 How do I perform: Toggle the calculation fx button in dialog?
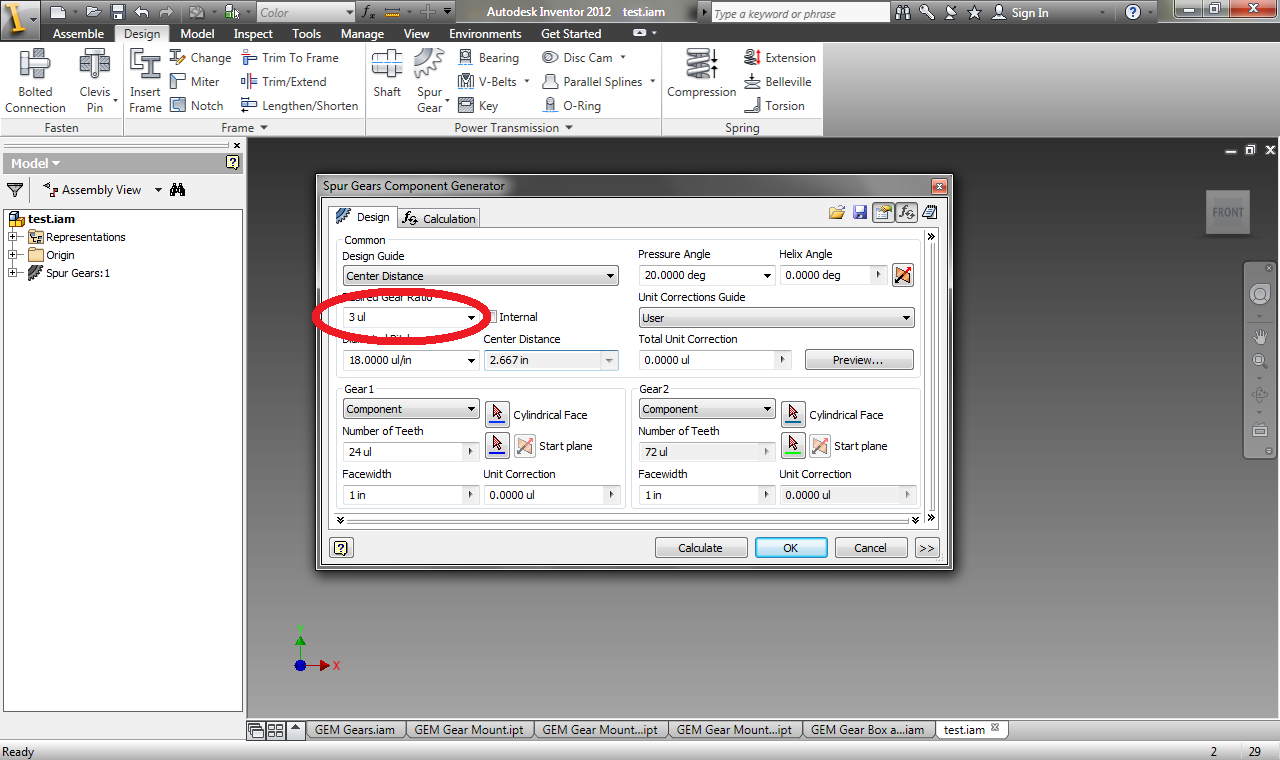pyautogui.click(x=906, y=213)
